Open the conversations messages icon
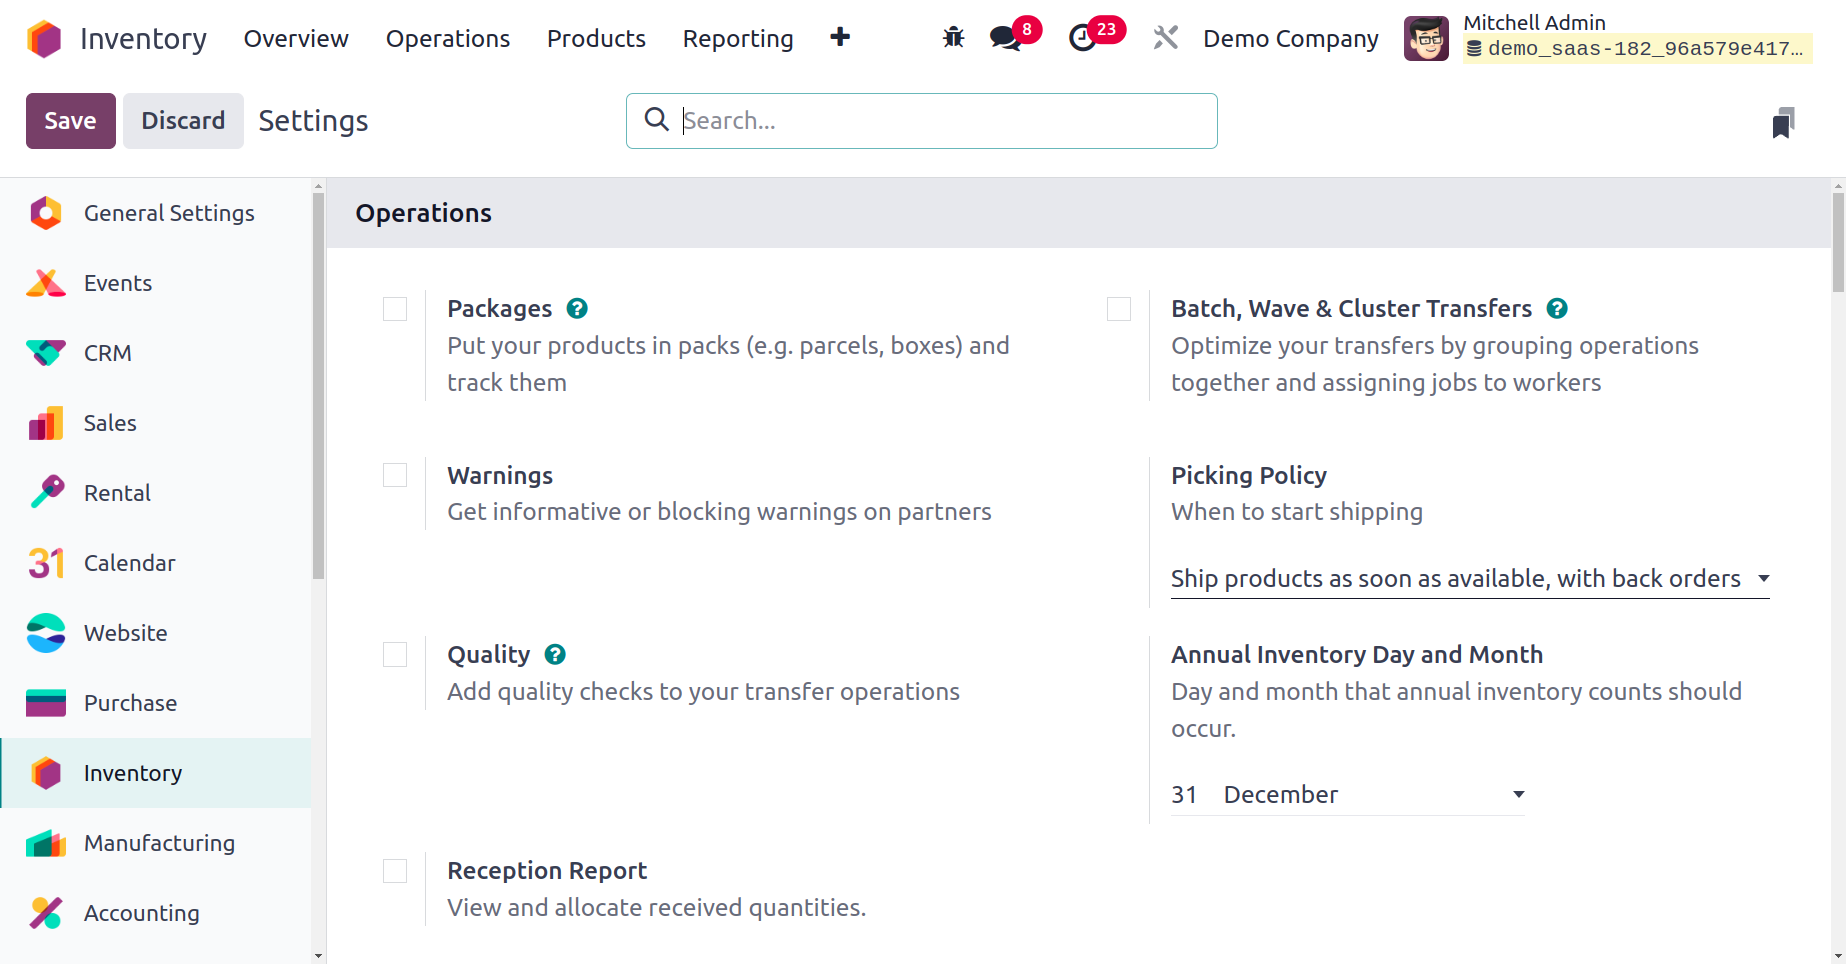This screenshot has width=1846, height=964. 1005,38
